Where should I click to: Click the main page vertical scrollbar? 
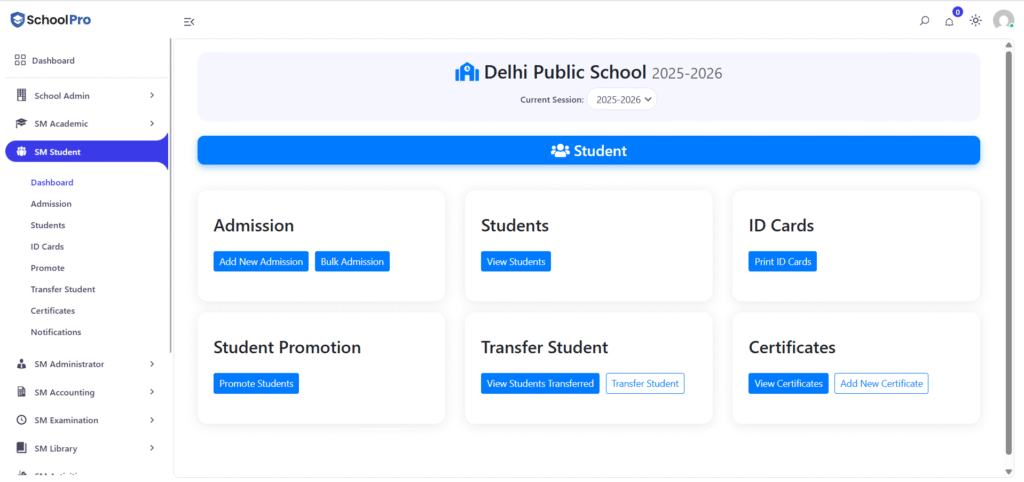click(1010, 251)
